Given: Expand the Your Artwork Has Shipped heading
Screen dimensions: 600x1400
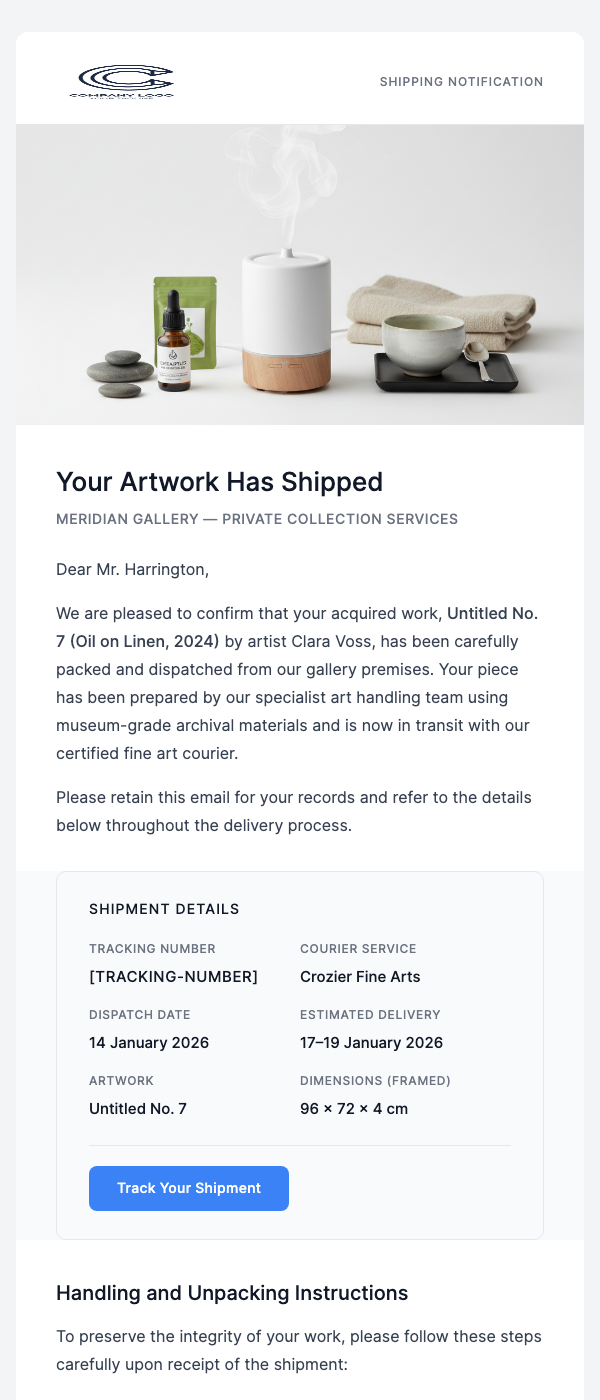Looking at the screenshot, I should point(219,482).
